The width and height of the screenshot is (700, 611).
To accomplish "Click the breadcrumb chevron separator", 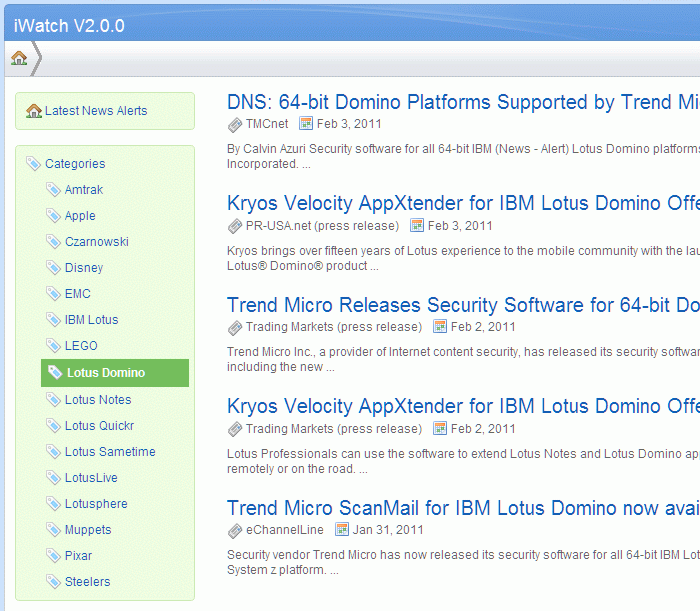I will coord(37,58).
